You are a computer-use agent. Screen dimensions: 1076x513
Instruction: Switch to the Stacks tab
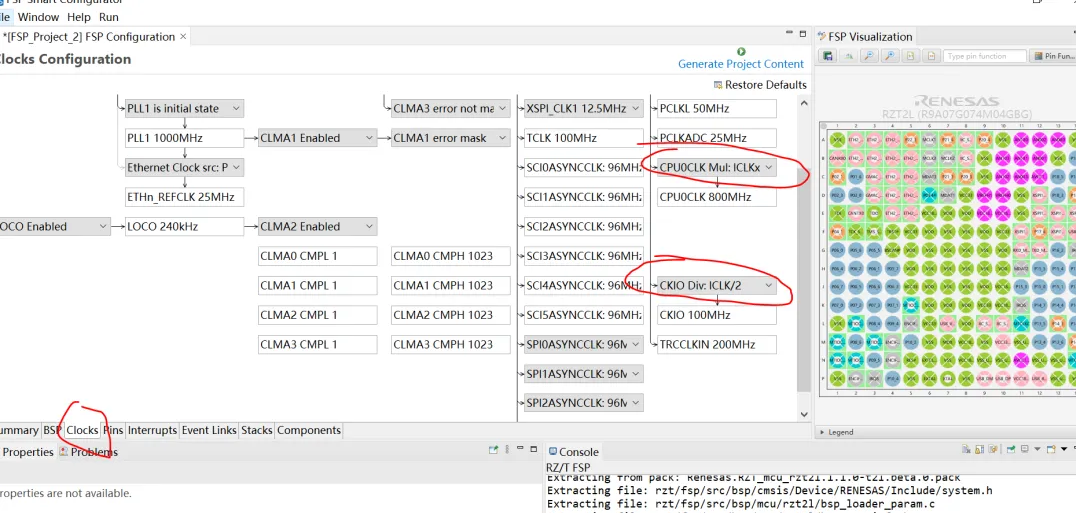click(257, 430)
